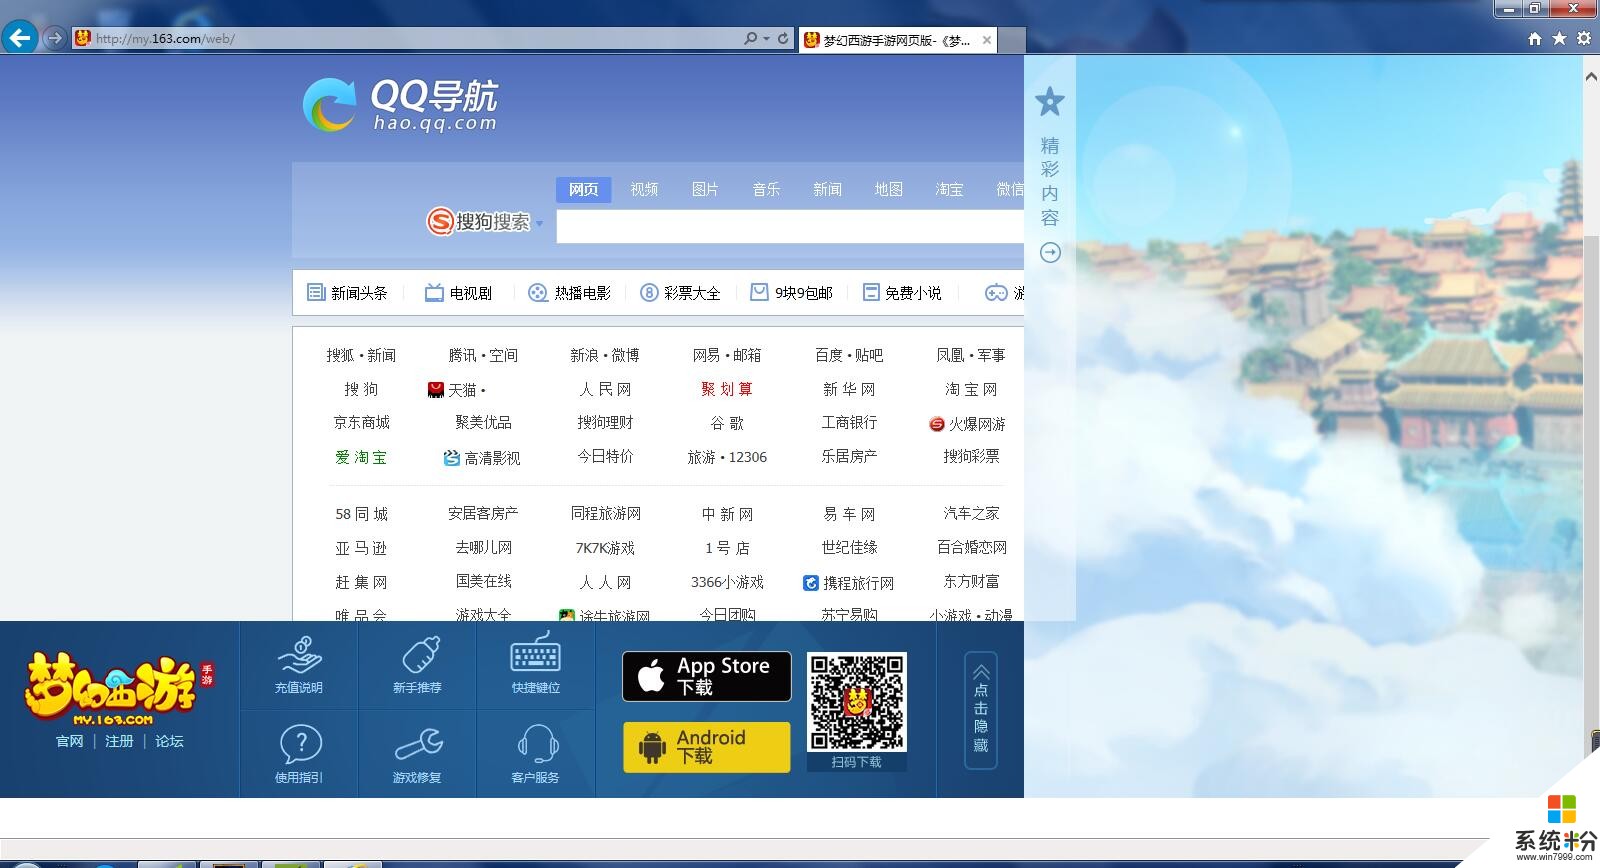Open the 爱淘宝 link
The width and height of the screenshot is (1600, 868).
361,457
